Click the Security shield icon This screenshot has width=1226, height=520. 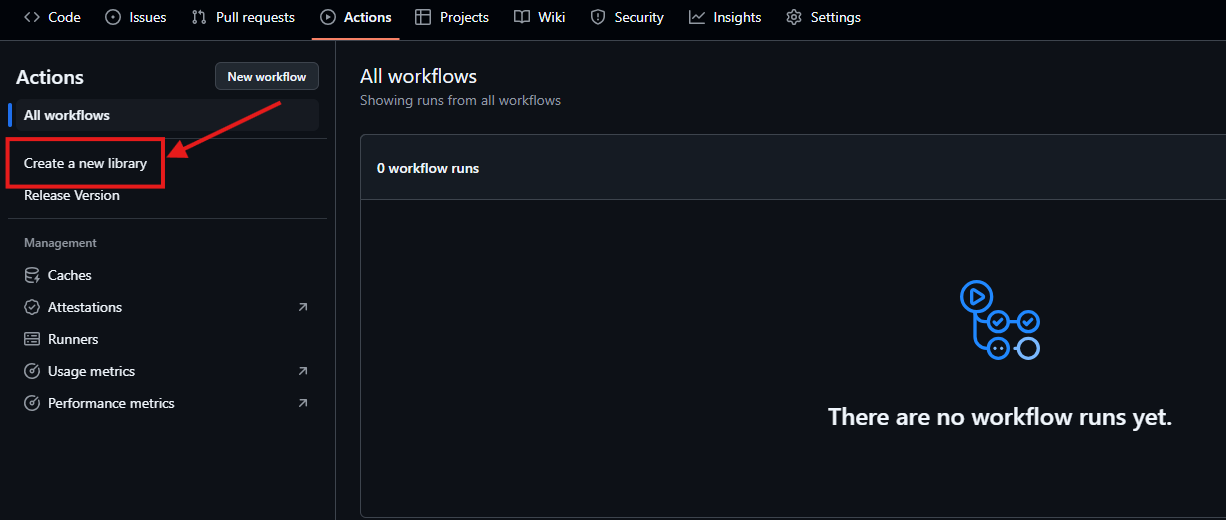click(x=598, y=17)
